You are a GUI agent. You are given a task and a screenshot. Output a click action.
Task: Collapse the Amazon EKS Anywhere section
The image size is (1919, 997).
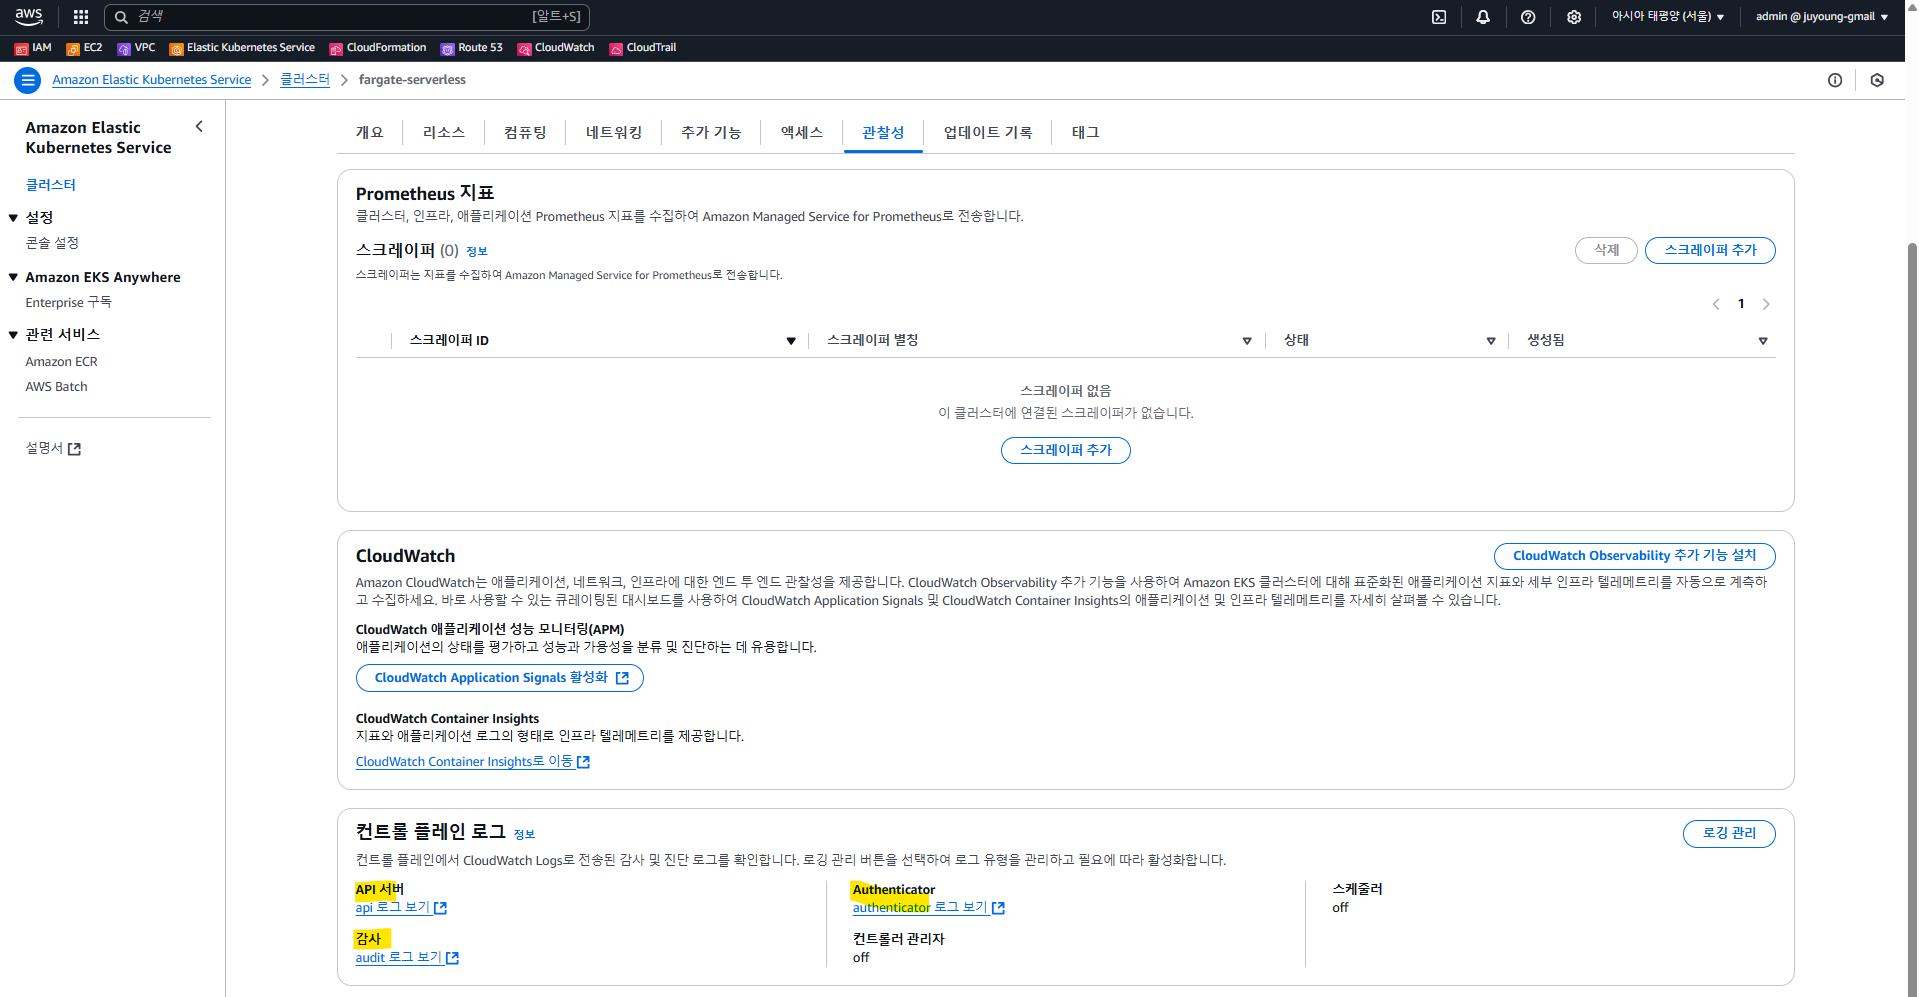(13, 277)
